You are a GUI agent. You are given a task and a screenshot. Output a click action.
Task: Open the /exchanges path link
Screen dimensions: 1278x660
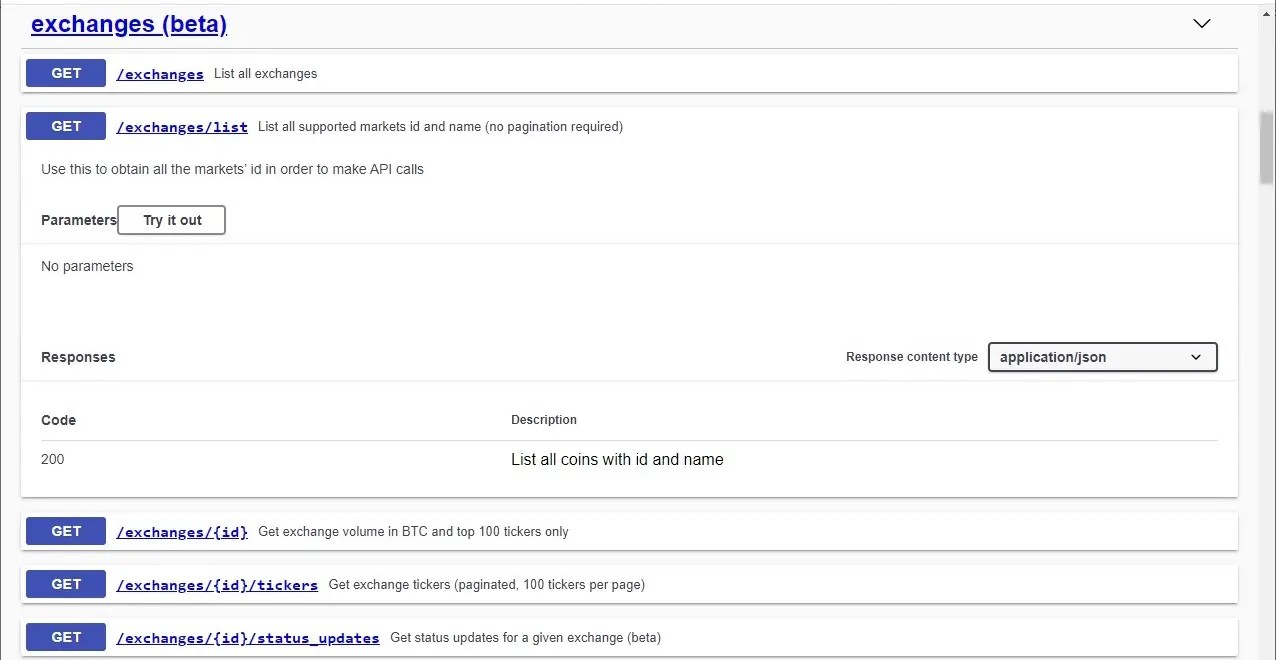[x=160, y=74]
